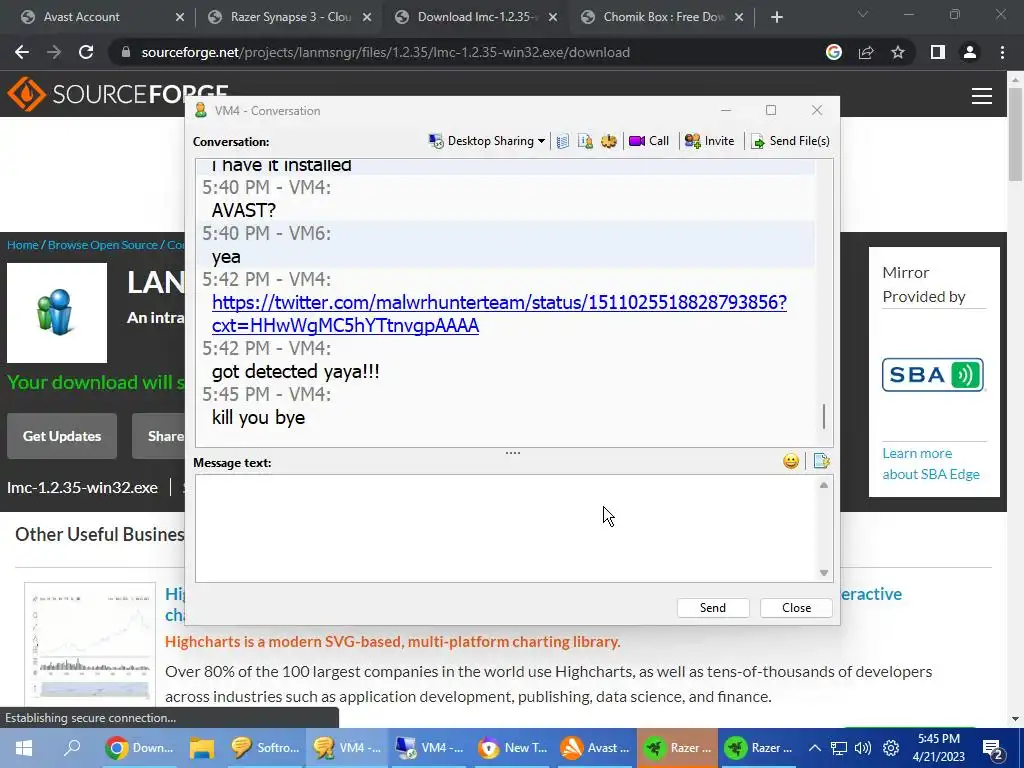
Task: Click the conversation scrollbar thumb
Action: coord(824,416)
